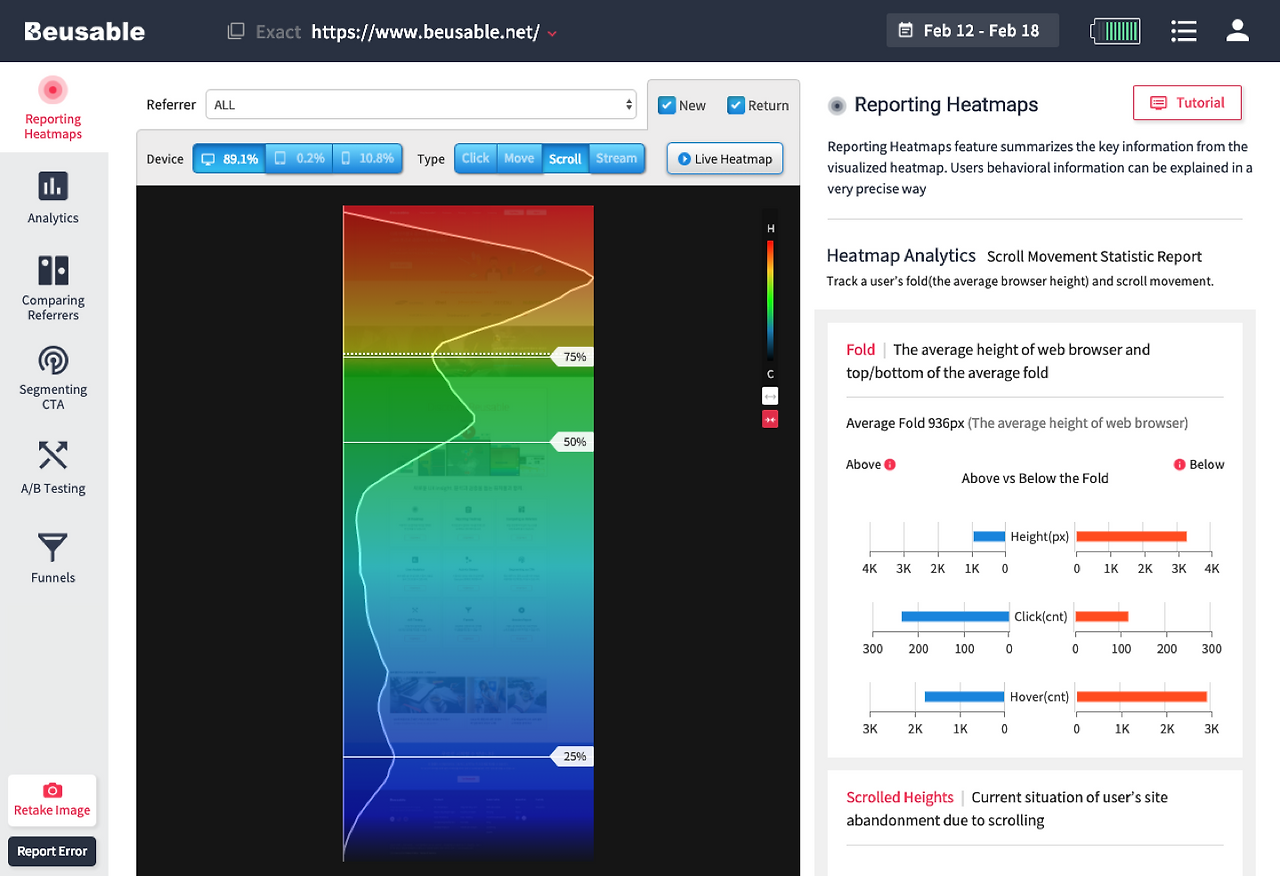Select the mobile device 10.8% filter
Image resolution: width=1280 pixels, height=876 pixels.
[368, 159]
